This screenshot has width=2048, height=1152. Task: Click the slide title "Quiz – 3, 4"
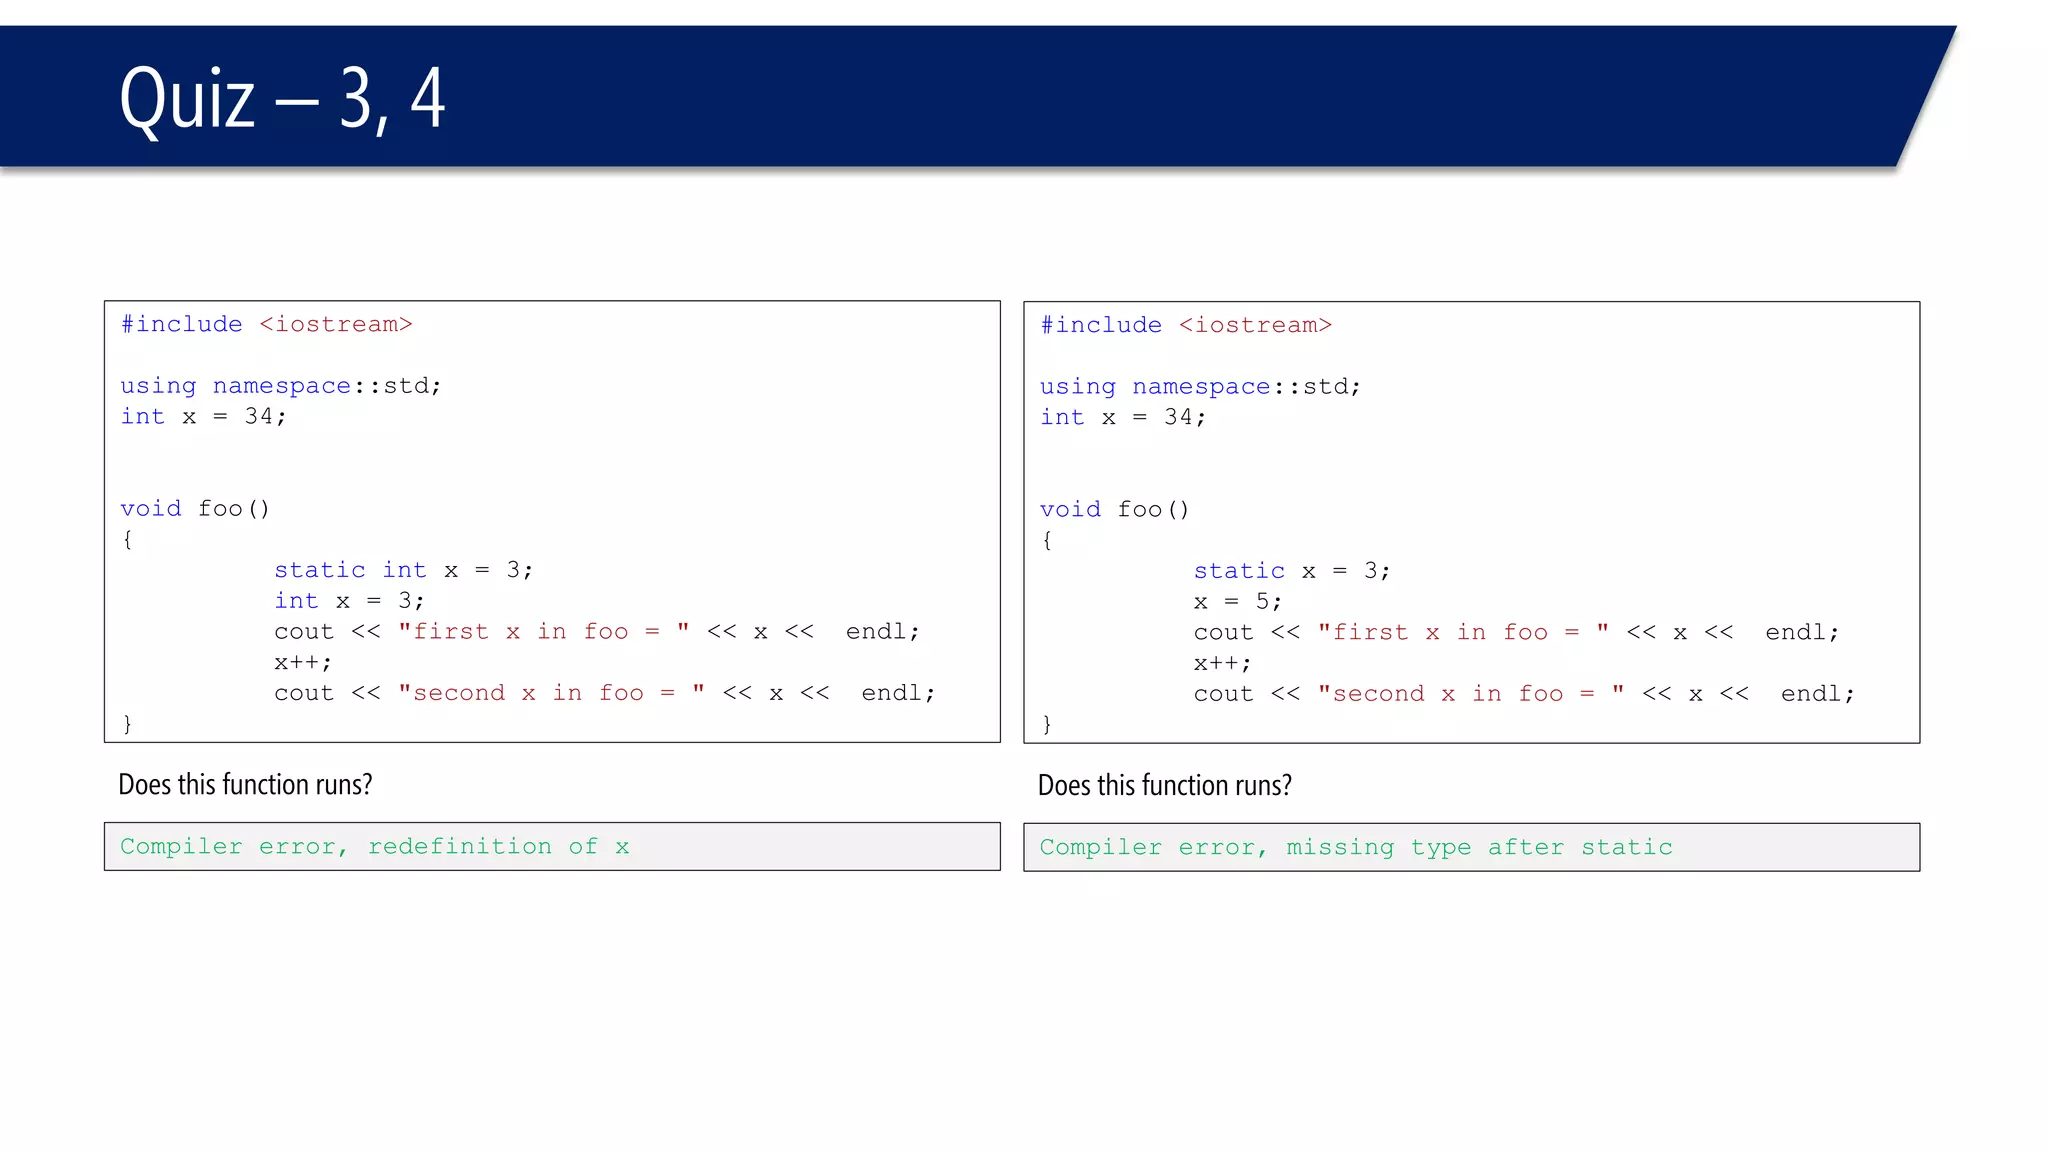click(282, 98)
